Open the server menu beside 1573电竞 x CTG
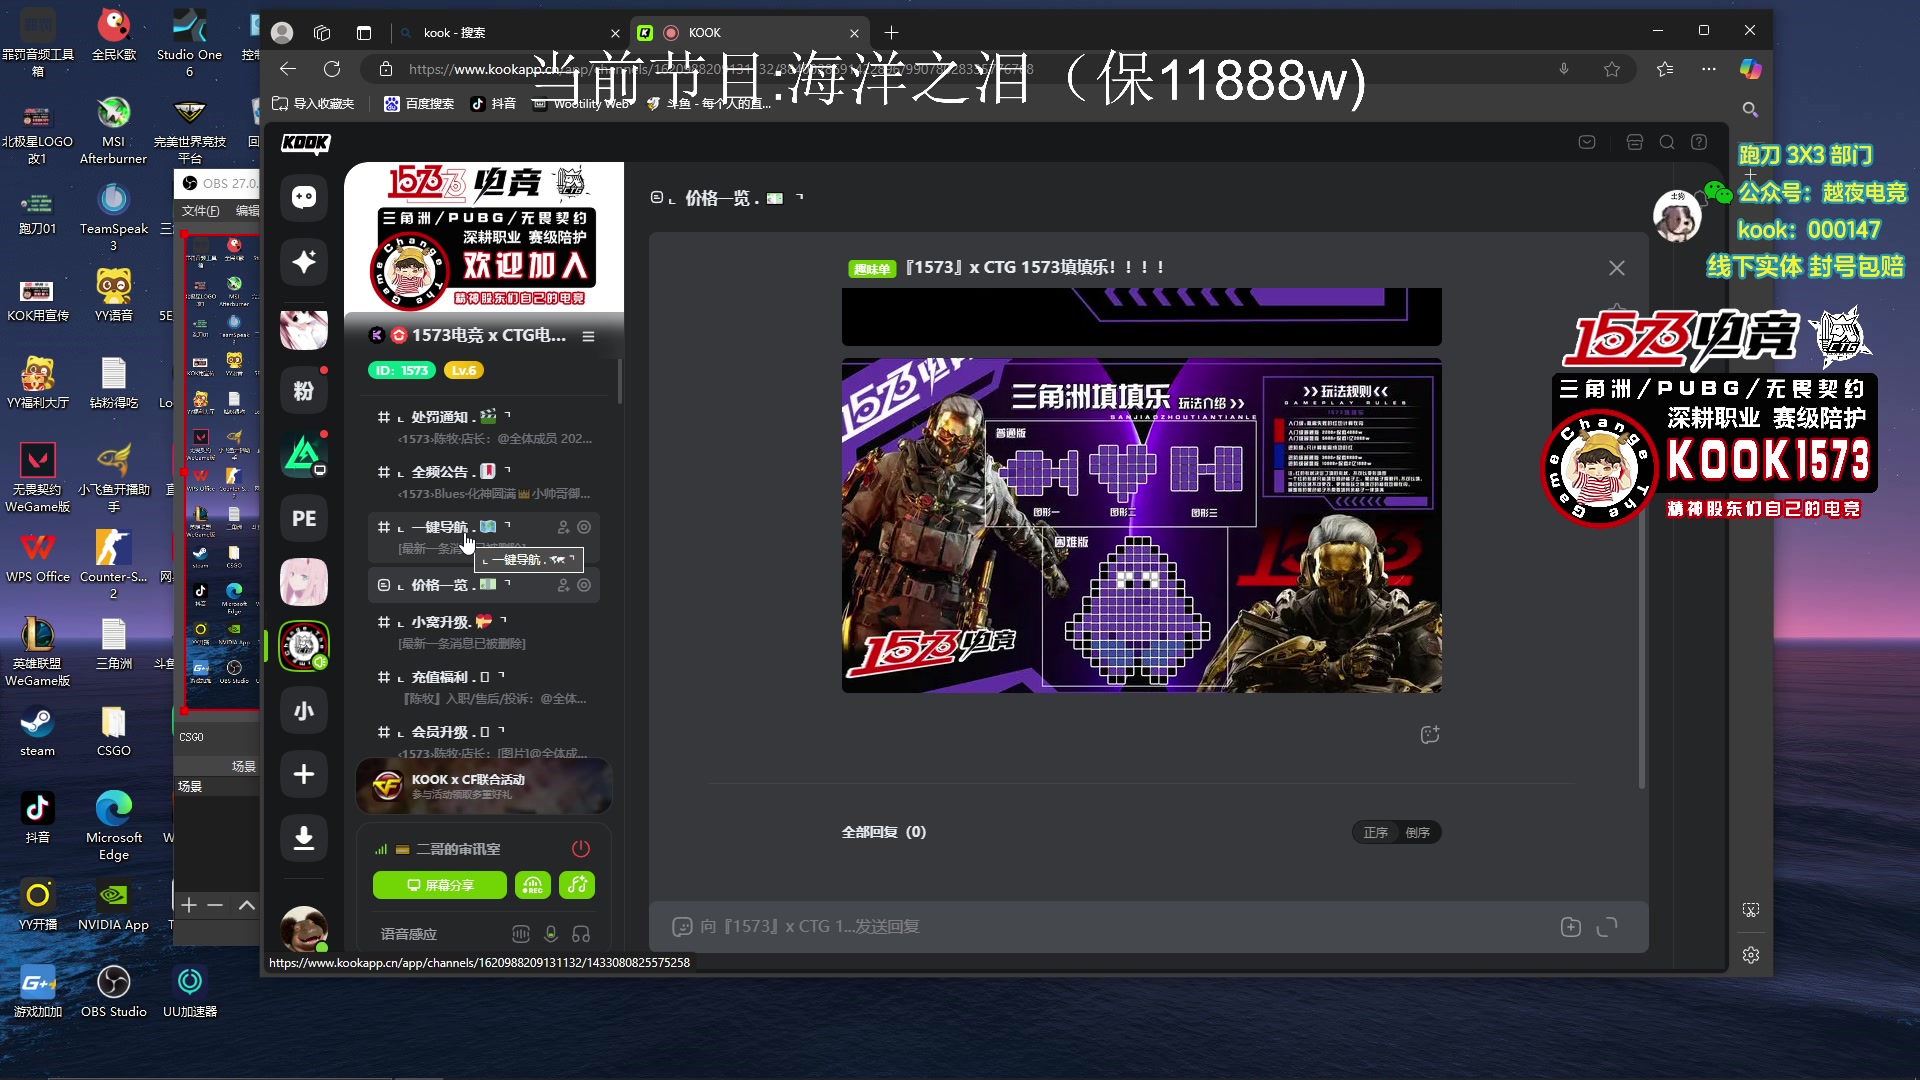The height and width of the screenshot is (1080, 1920). [590, 336]
